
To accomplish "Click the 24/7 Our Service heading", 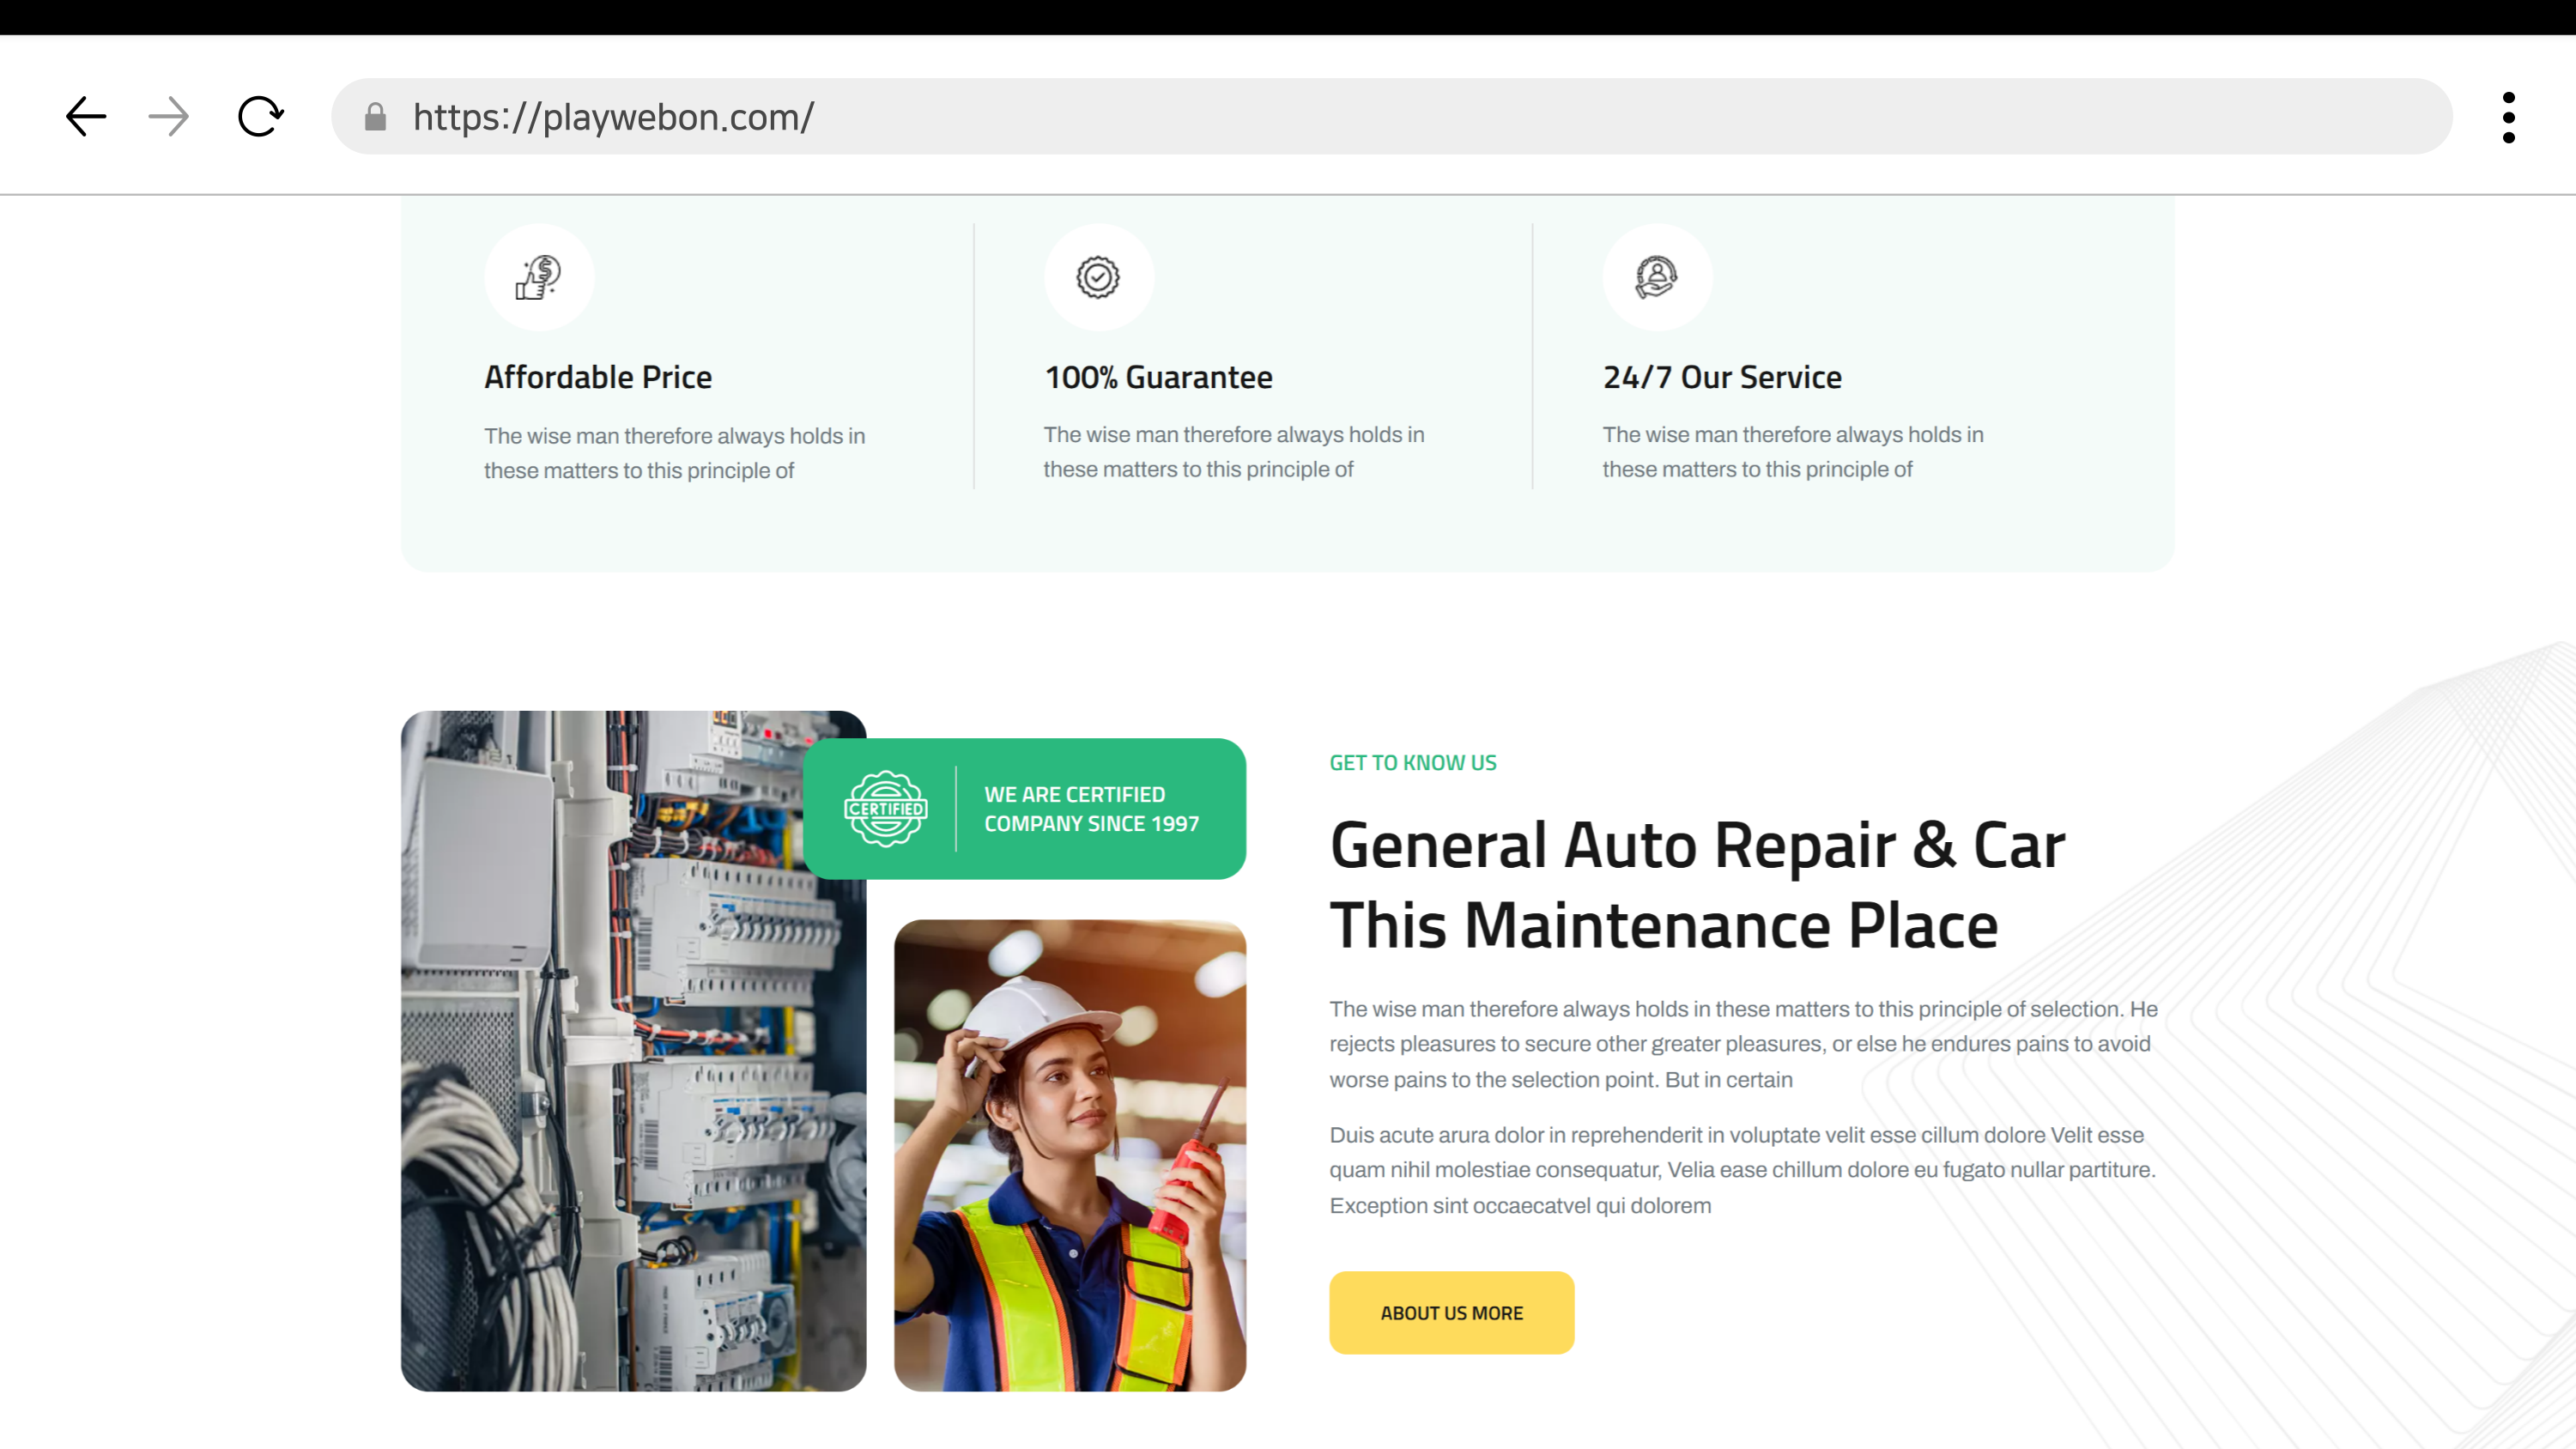I will tap(1721, 377).
